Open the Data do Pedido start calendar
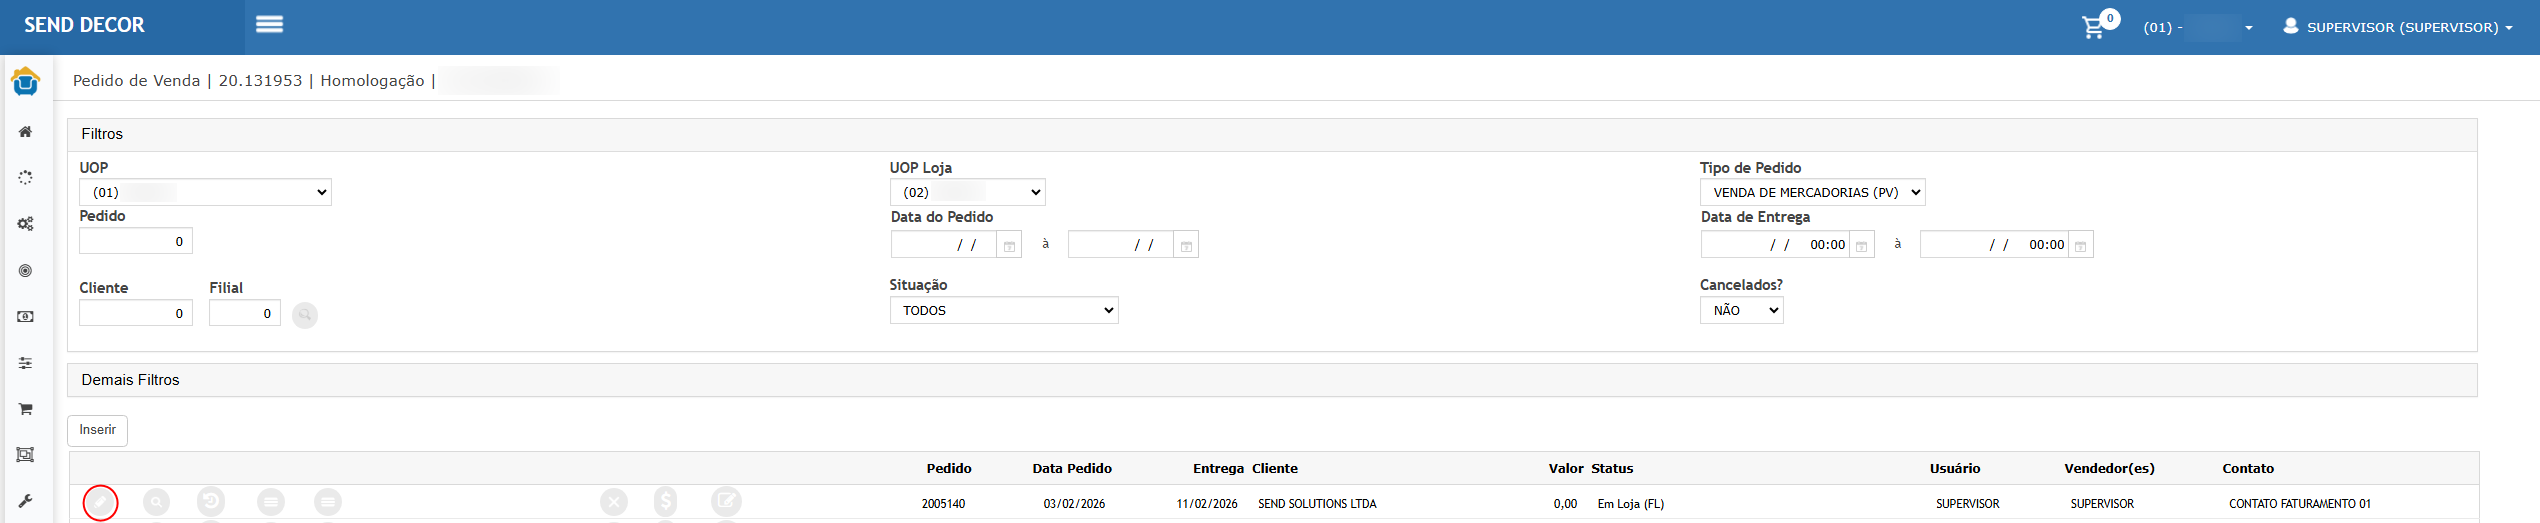 [x=1009, y=246]
